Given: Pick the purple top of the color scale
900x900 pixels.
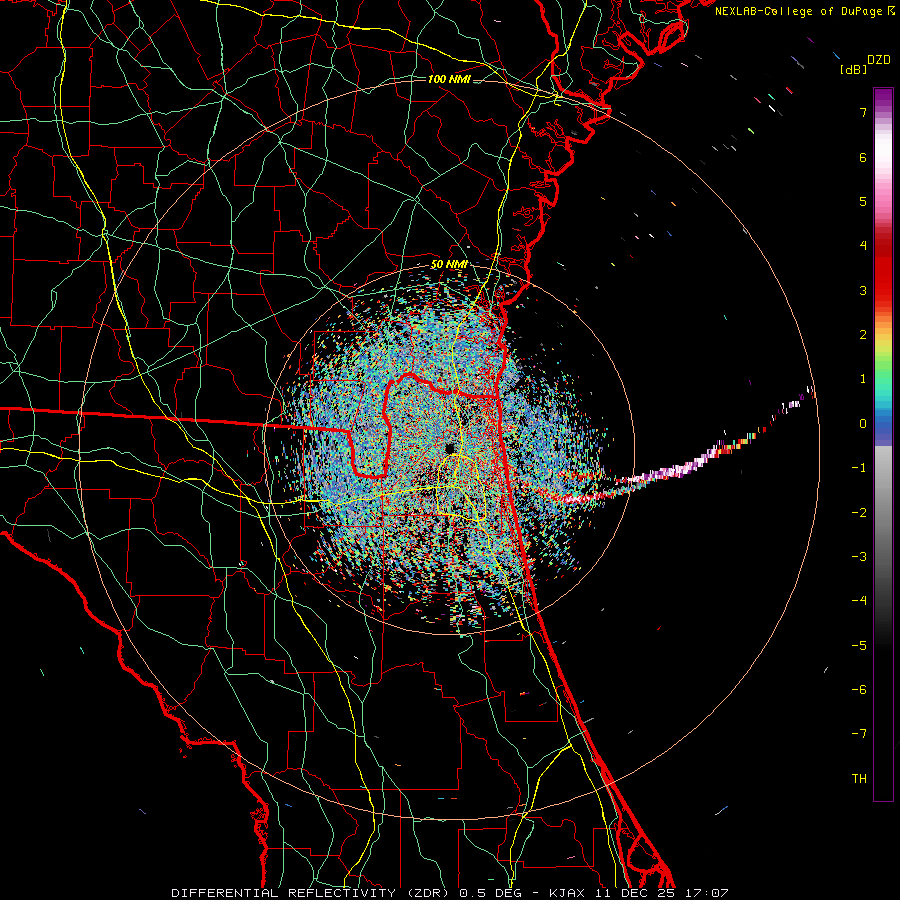Looking at the screenshot, I should coord(883,99).
